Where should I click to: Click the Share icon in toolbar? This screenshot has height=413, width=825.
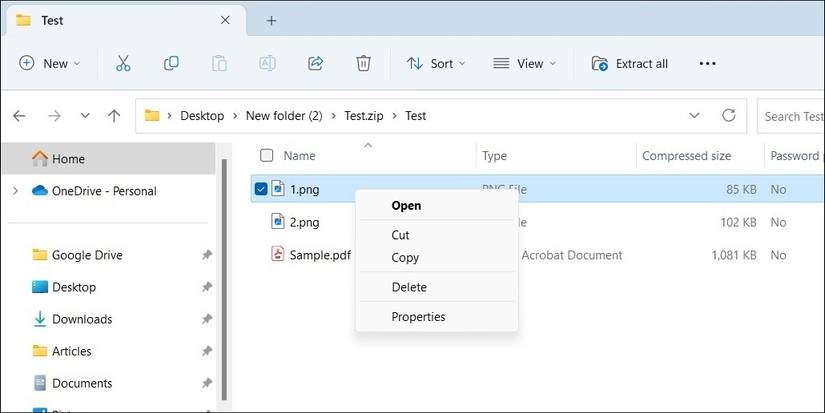pyautogui.click(x=315, y=64)
